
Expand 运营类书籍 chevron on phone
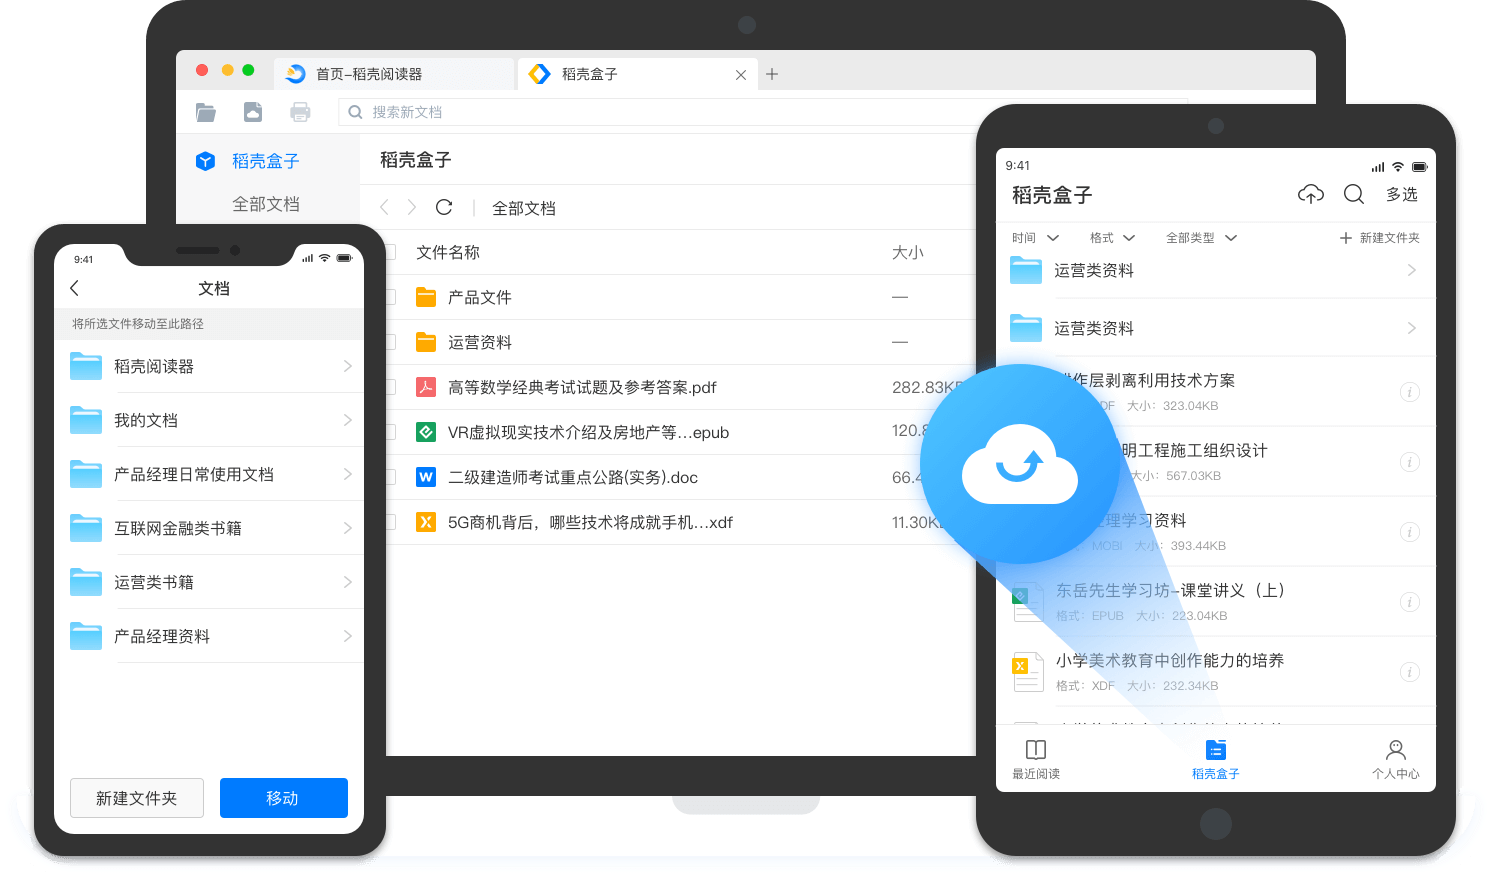click(x=348, y=582)
